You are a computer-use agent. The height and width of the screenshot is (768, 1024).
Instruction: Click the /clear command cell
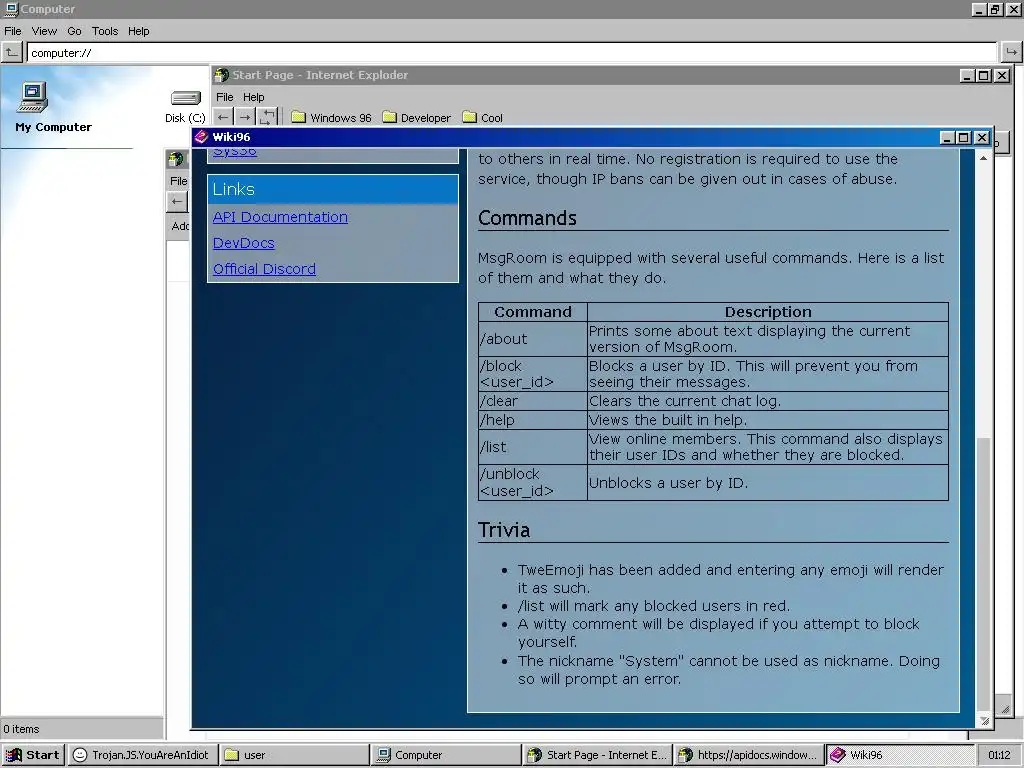click(x=532, y=401)
